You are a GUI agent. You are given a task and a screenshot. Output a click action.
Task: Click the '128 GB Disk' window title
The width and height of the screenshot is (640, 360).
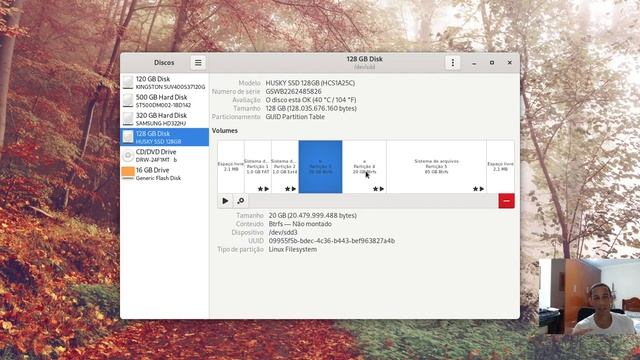tap(364, 59)
